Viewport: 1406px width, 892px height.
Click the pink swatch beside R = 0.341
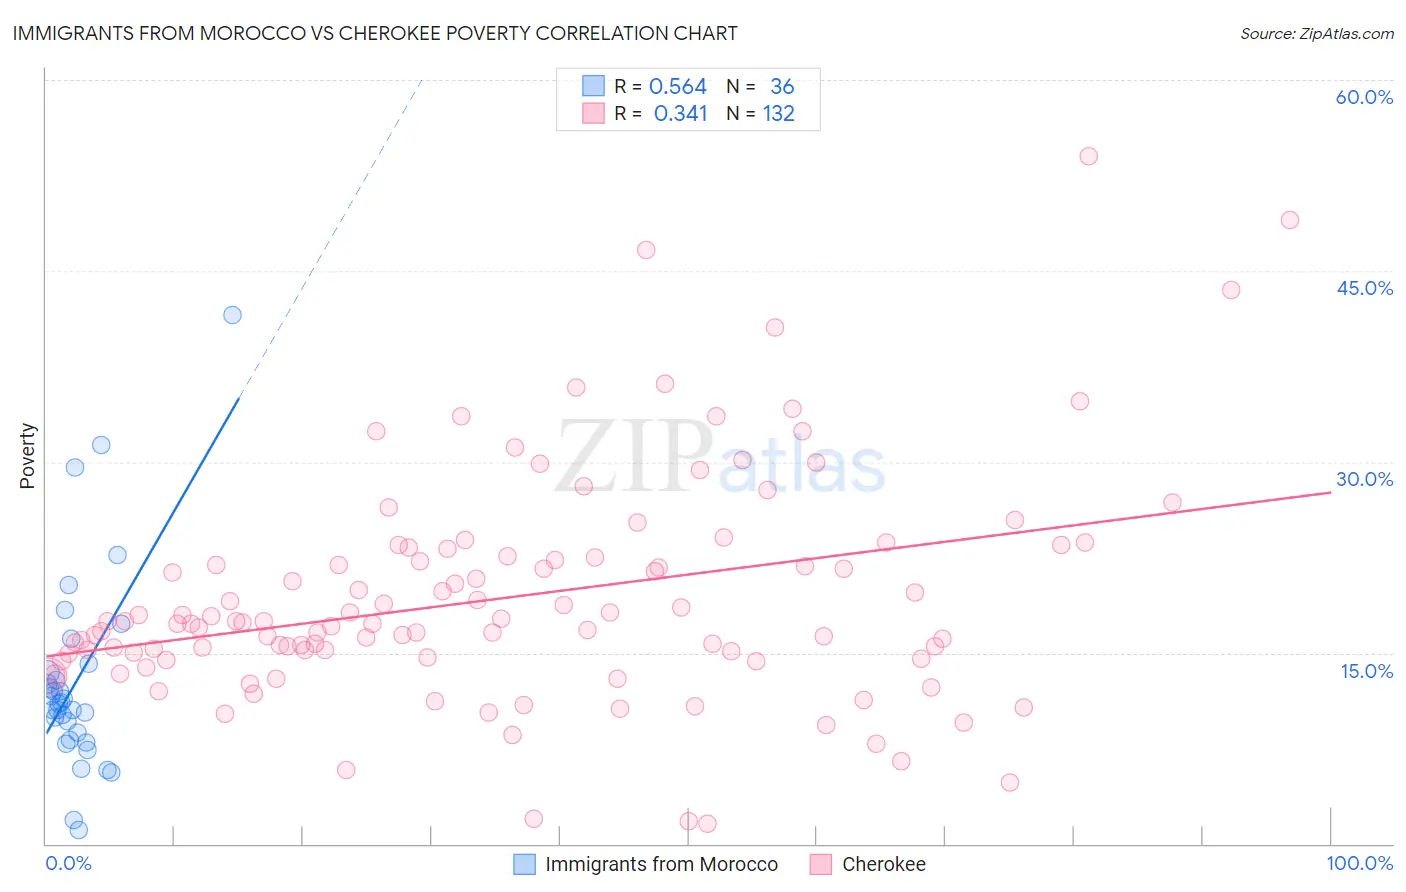pyautogui.click(x=593, y=113)
